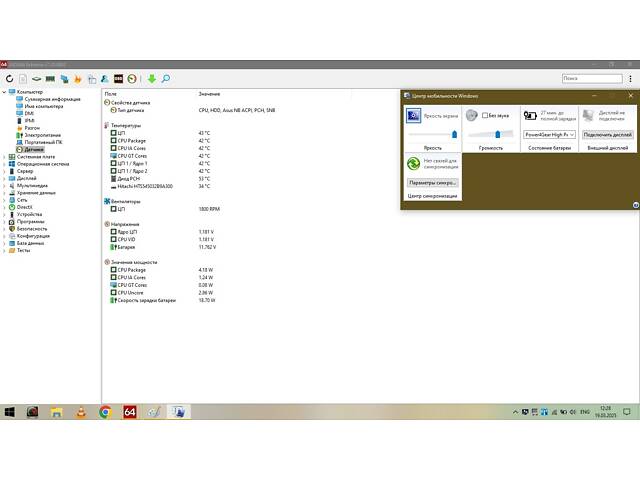Click the clock-shaped sensor toolbar icon
Viewport: 640px width, 480px height.
click(132, 78)
